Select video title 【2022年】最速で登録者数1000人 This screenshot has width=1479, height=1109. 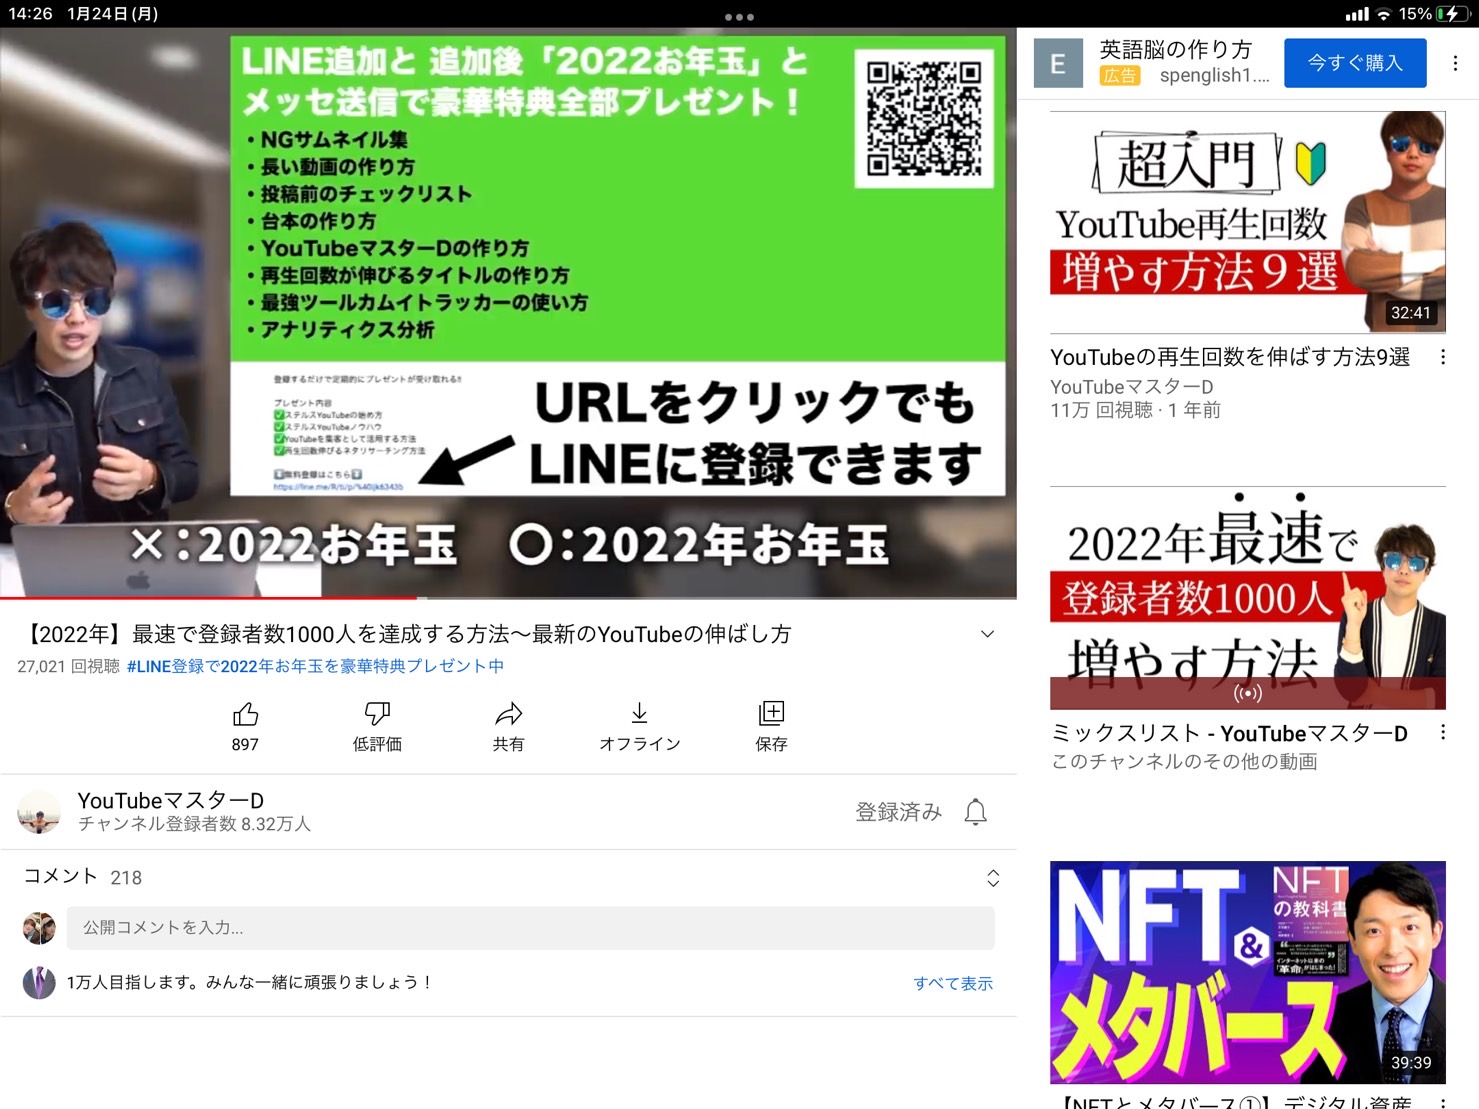point(407,634)
